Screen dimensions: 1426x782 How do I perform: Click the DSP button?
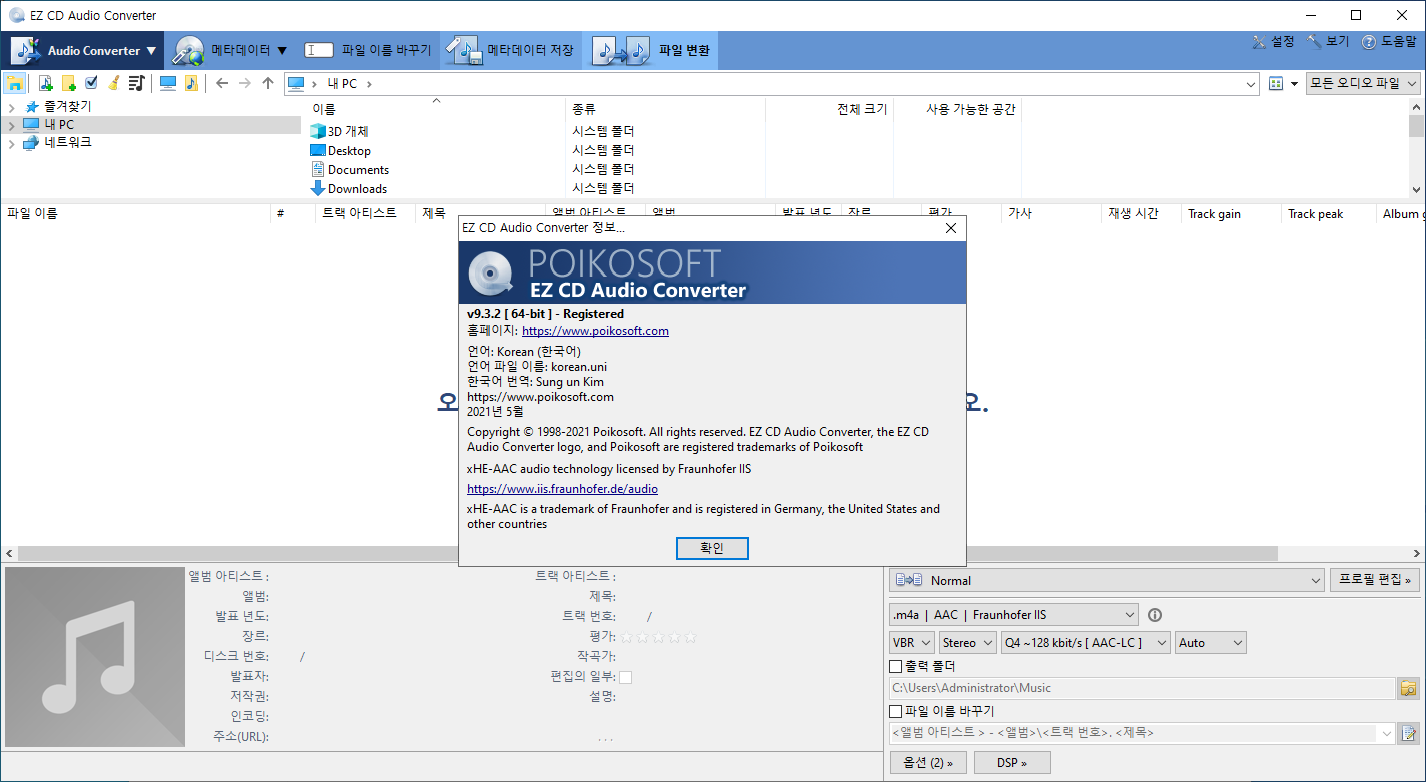coord(1011,763)
